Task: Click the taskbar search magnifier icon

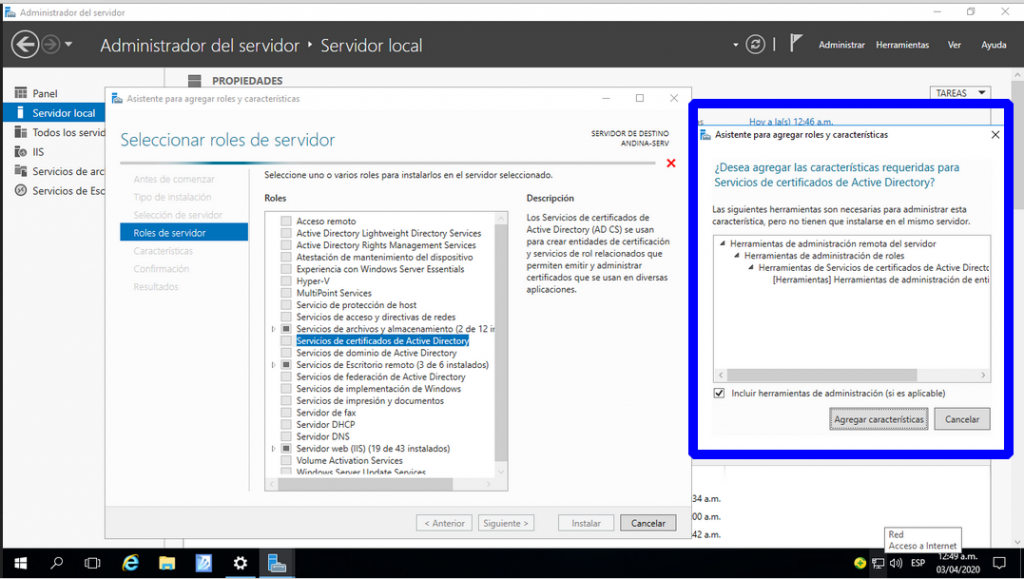Action: (x=57, y=563)
